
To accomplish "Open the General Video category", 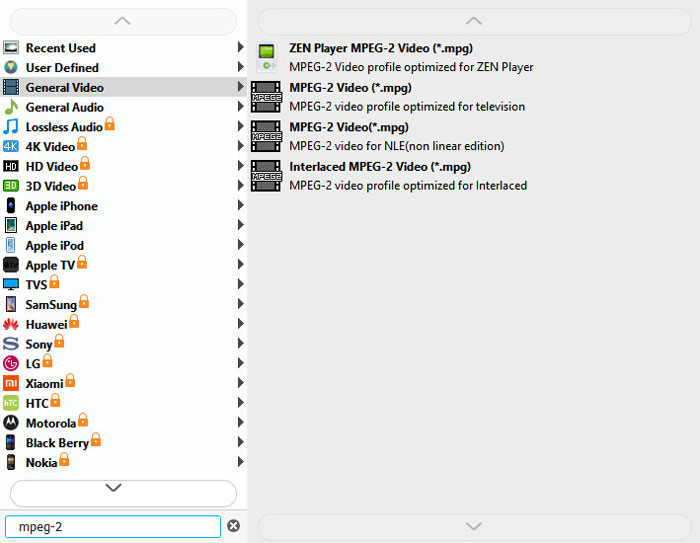I will tap(124, 87).
